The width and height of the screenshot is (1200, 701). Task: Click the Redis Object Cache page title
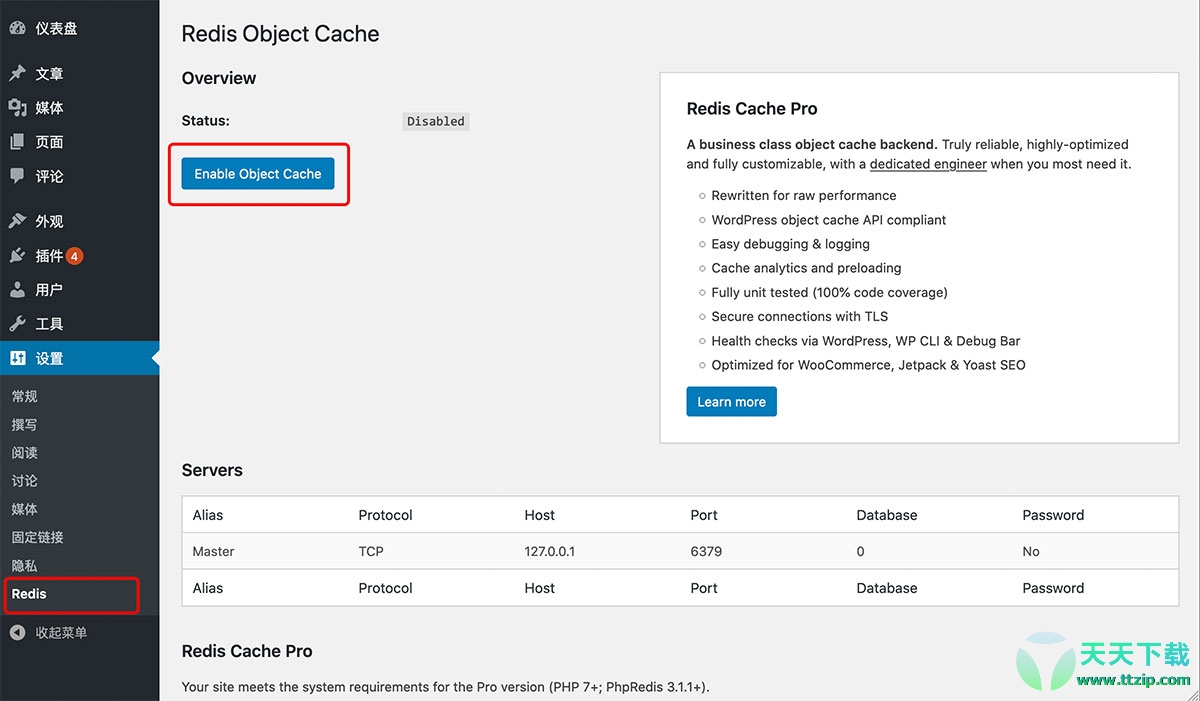pos(280,34)
